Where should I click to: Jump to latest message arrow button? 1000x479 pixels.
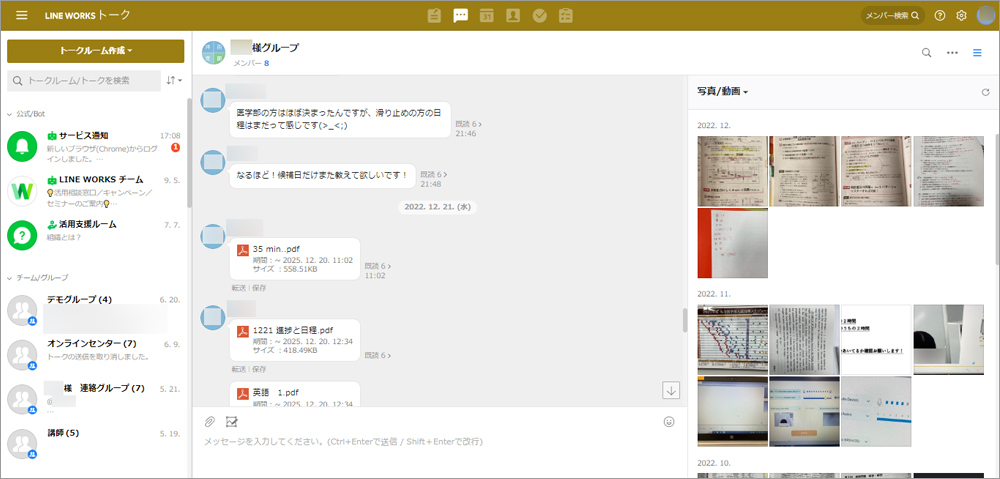pyautogui.click(x=671, y=390)
